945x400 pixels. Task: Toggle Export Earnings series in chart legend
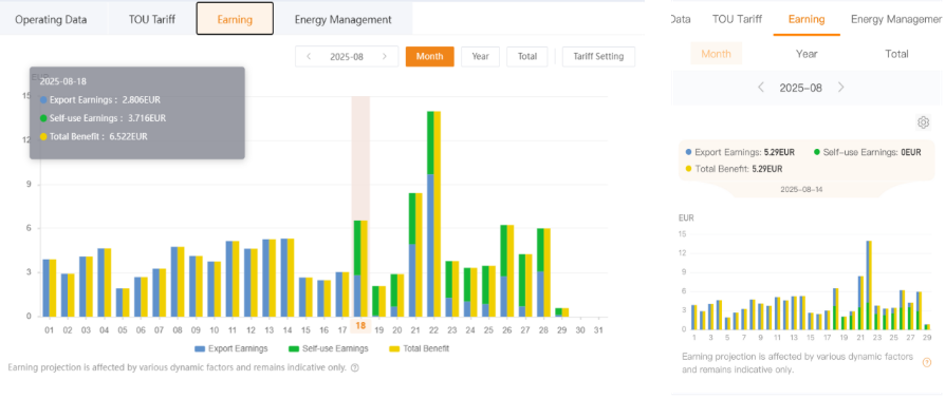pos(233,348)
